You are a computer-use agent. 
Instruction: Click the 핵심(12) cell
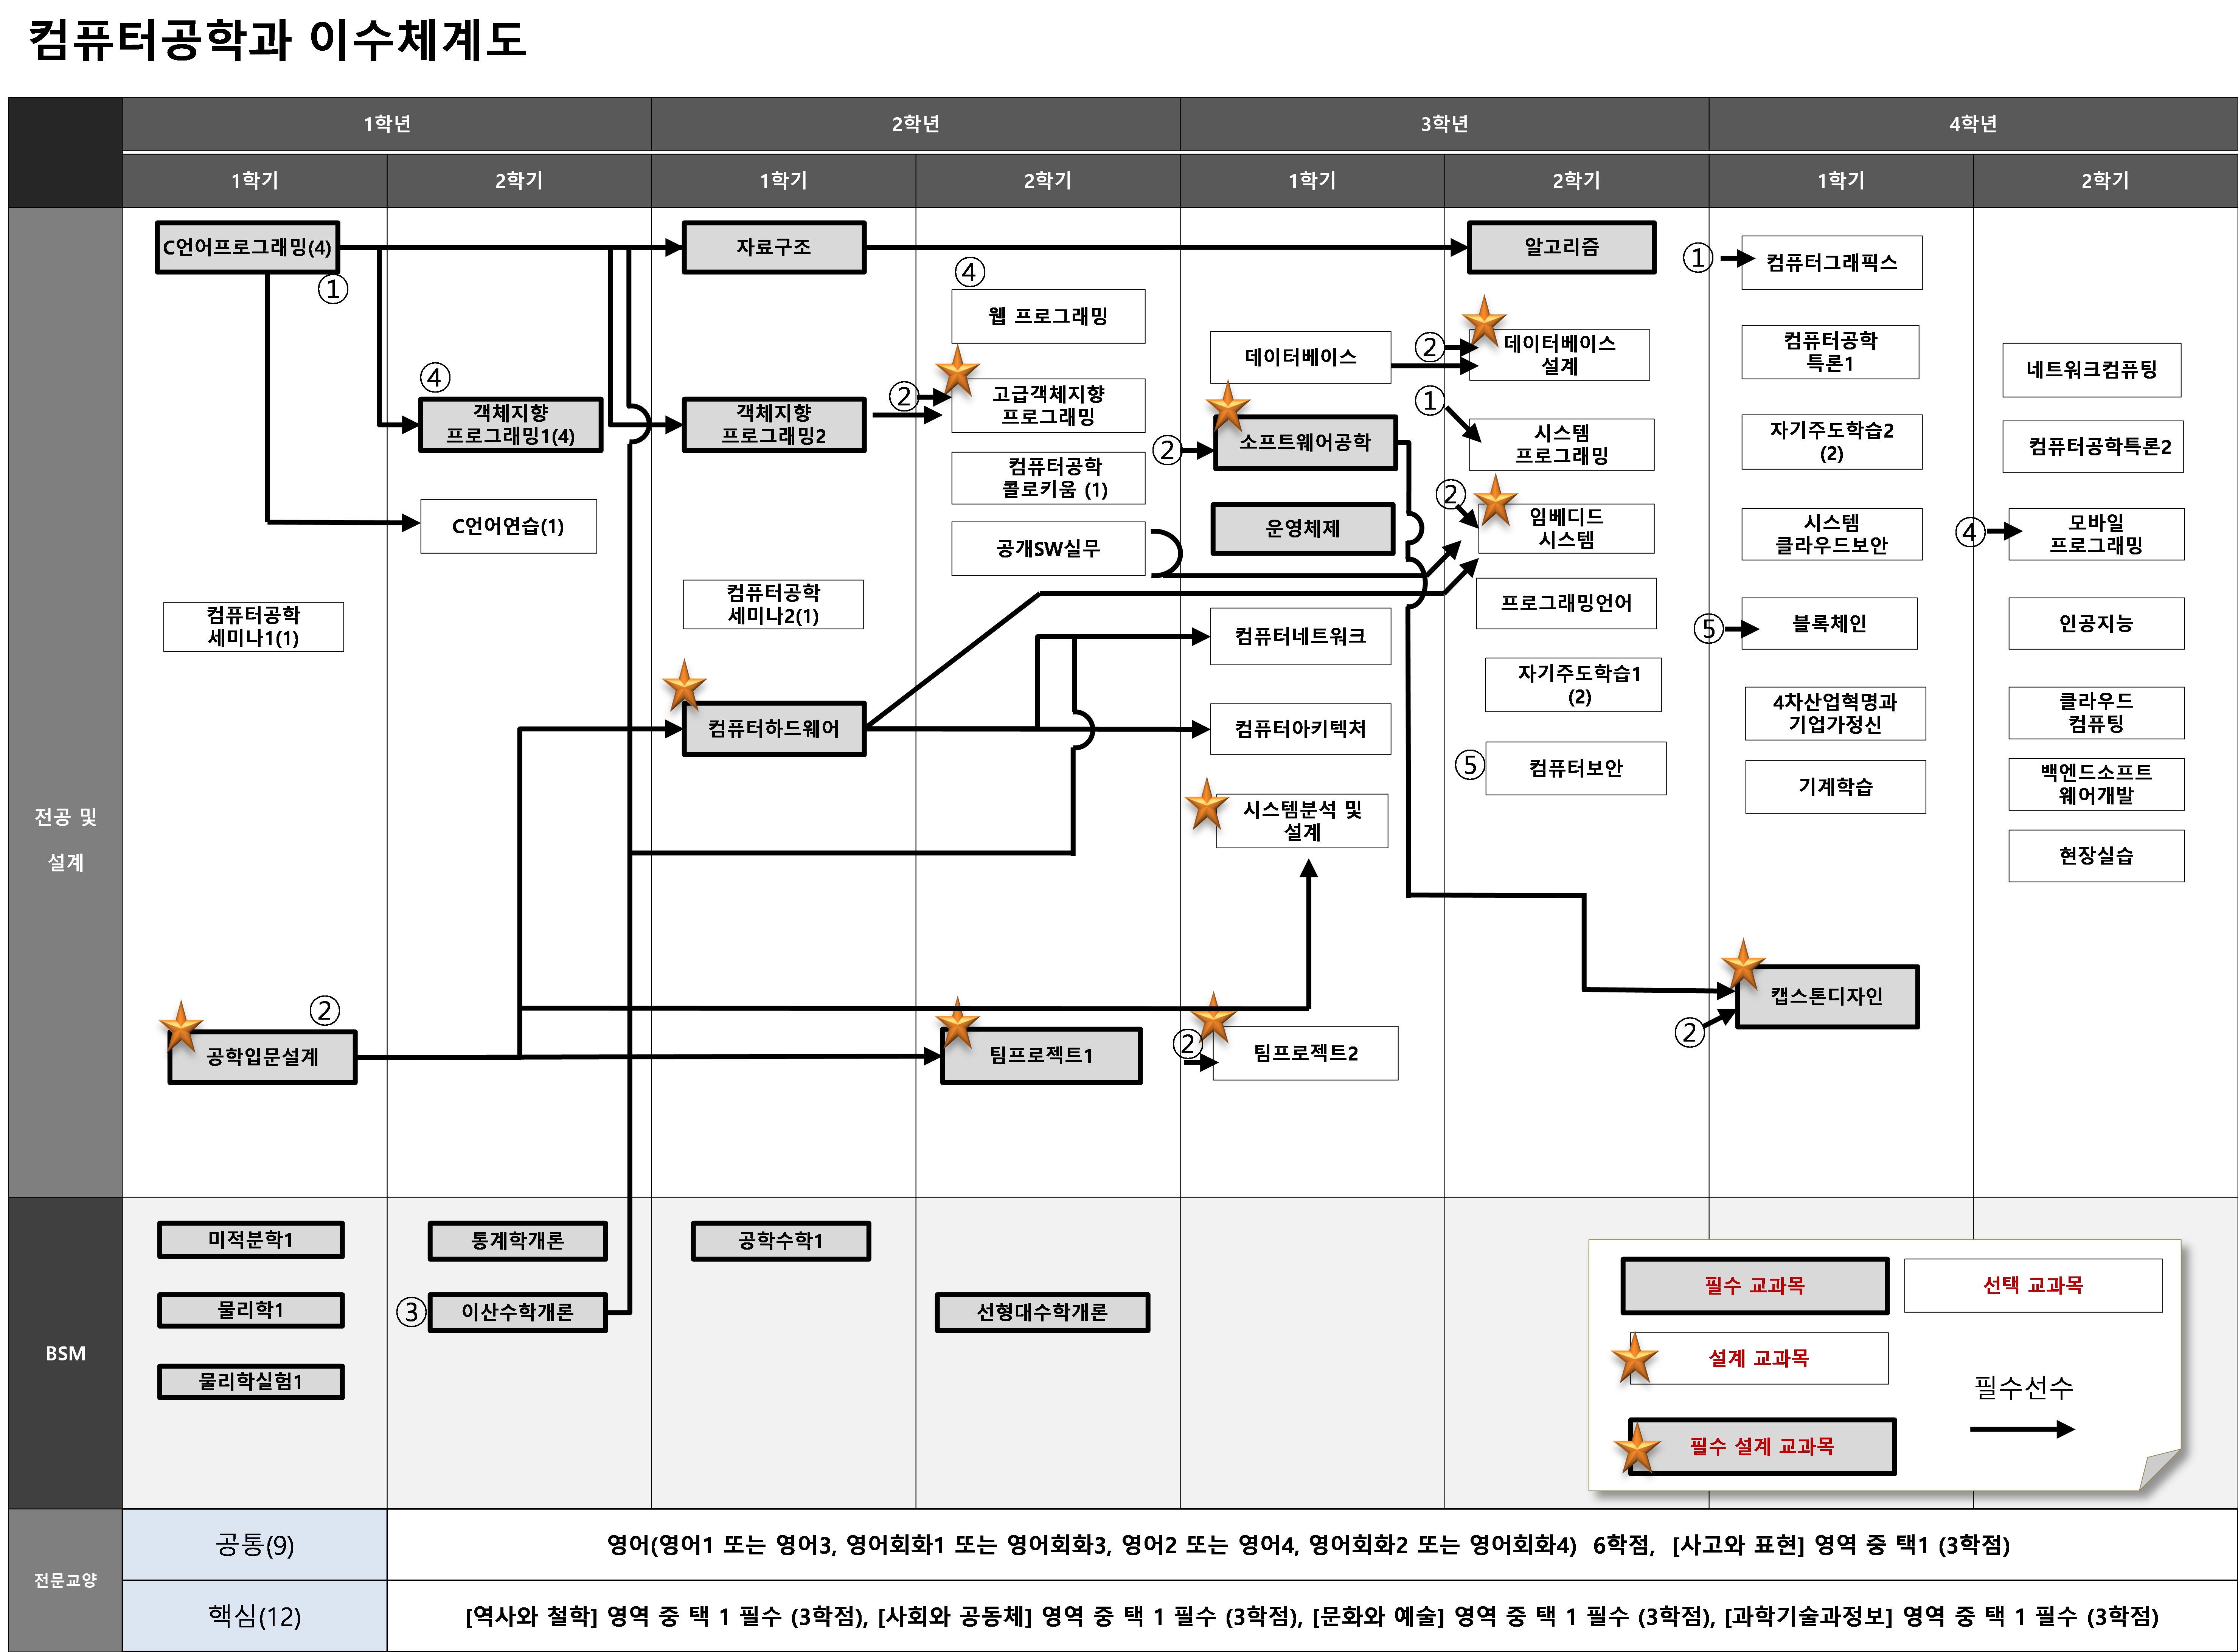(x=255, y=1616)
